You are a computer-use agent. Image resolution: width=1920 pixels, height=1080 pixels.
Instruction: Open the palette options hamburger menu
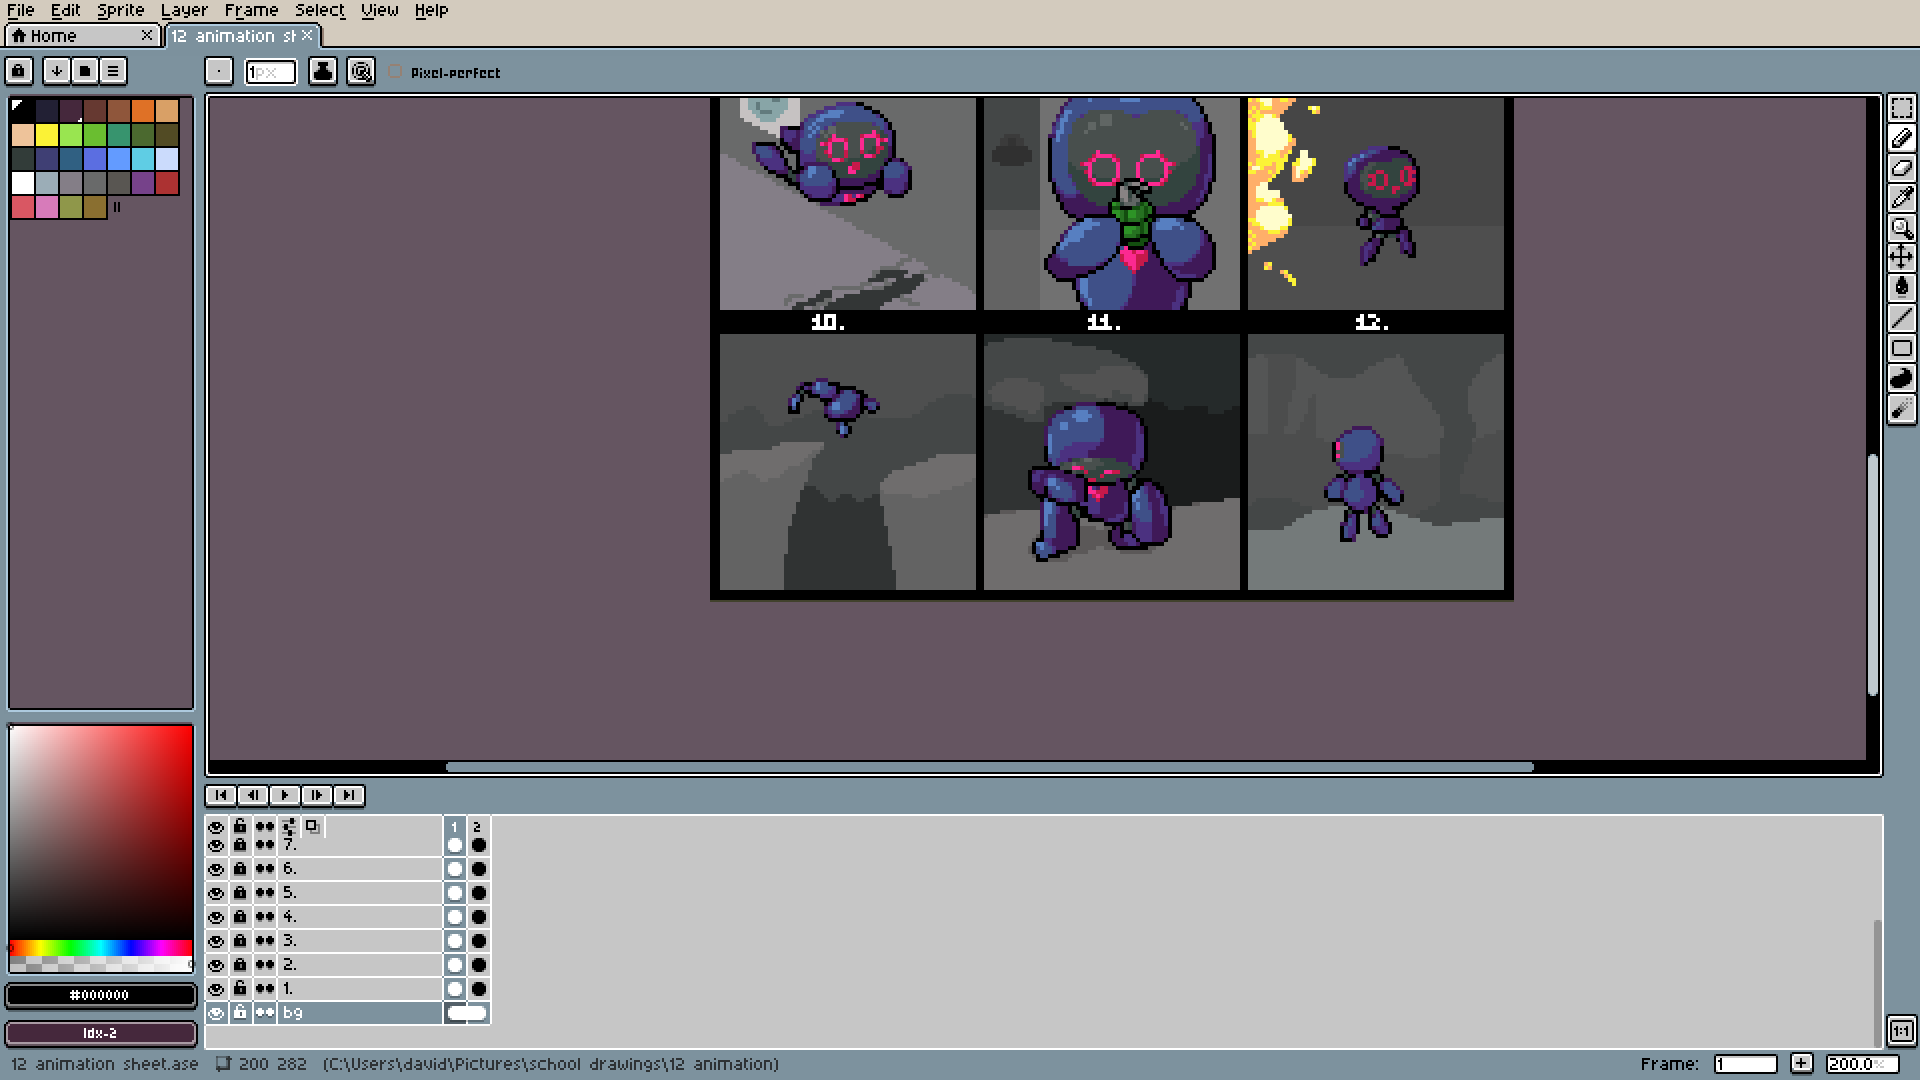coord(113,71)
